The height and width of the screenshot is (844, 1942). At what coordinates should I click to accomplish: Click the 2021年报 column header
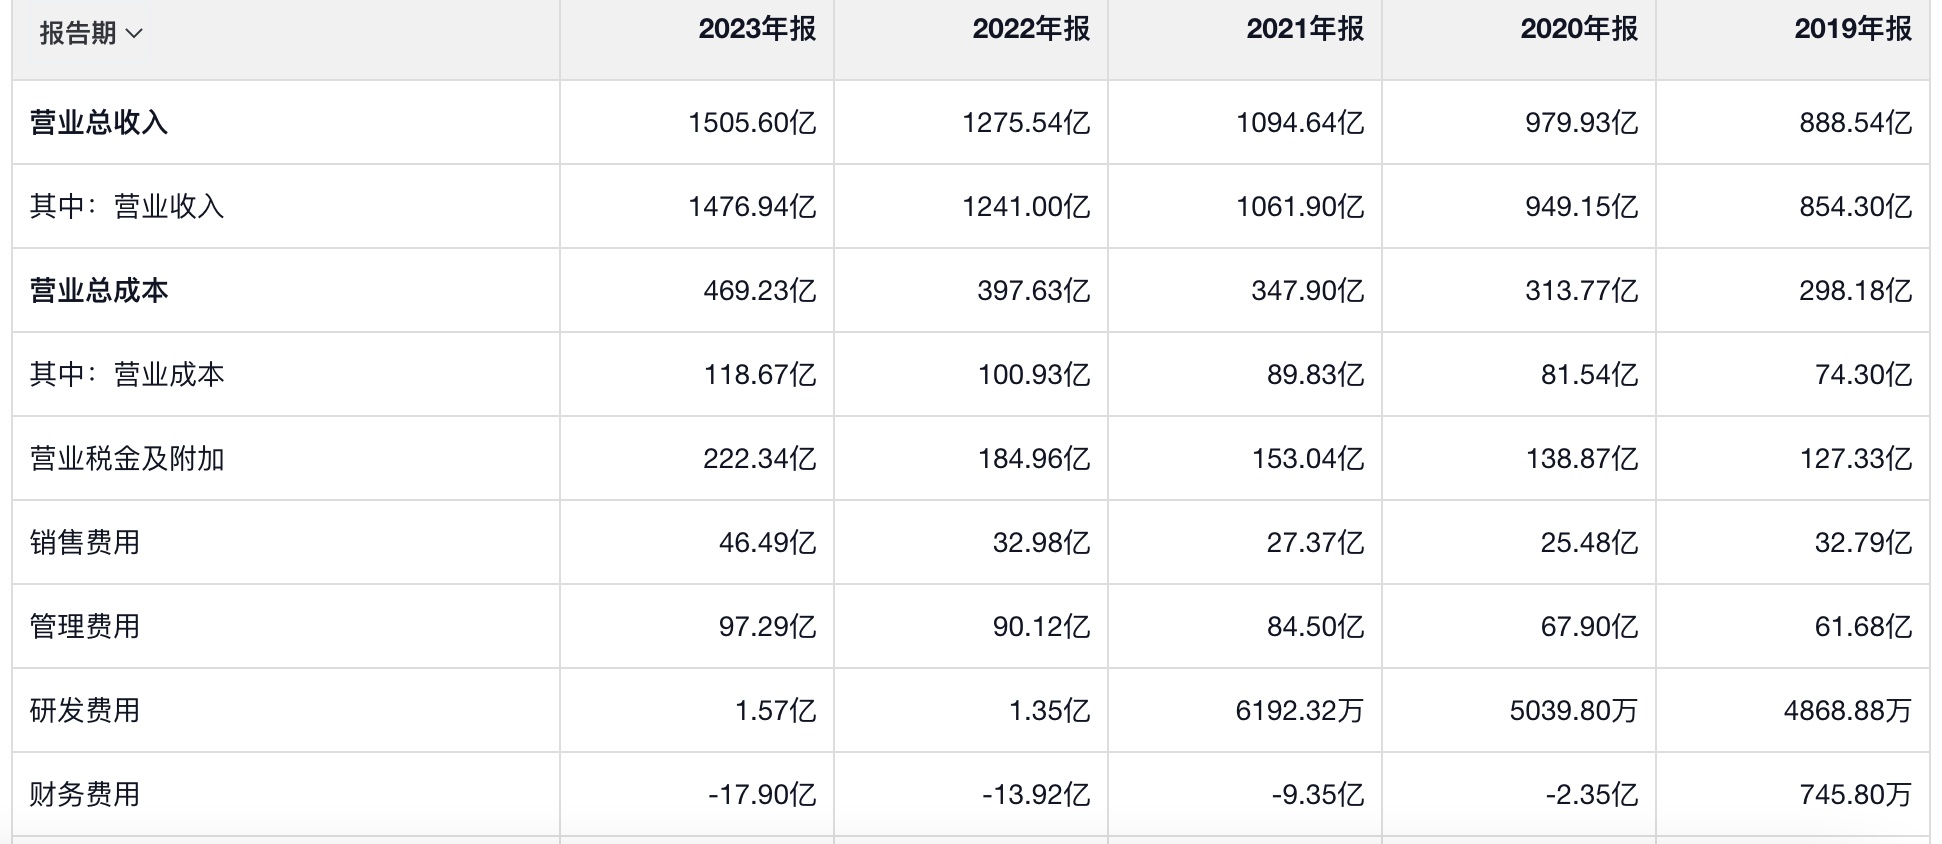(x=1305, y=30)
